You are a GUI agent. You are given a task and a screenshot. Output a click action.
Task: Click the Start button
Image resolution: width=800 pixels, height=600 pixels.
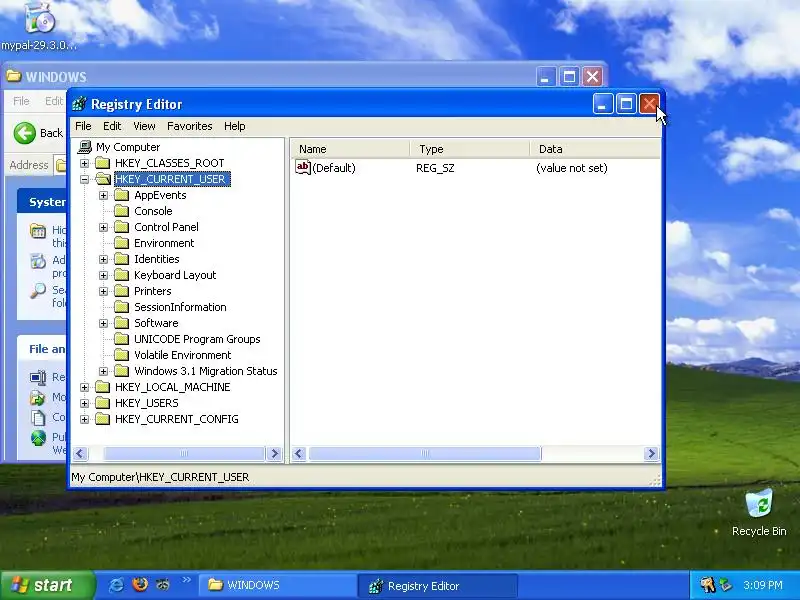coord(47,585)
